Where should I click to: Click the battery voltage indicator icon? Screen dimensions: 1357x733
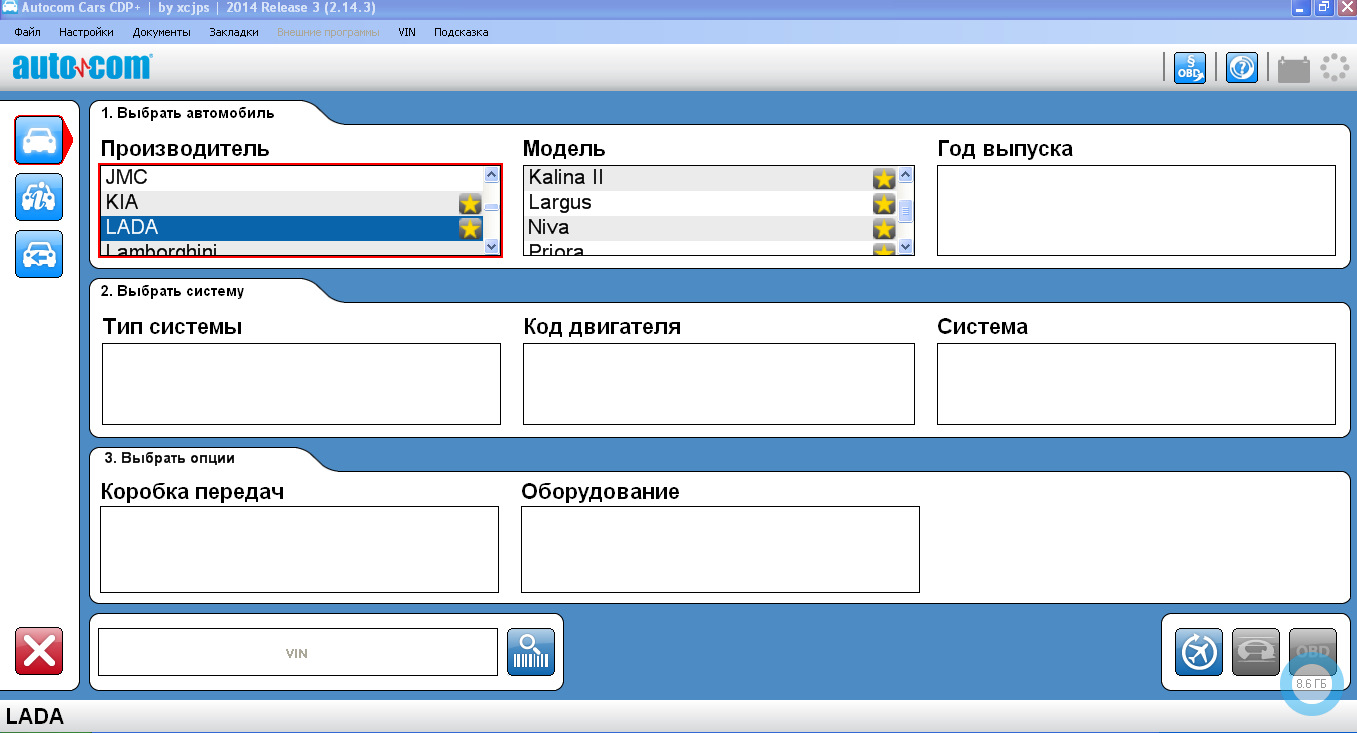pyautogui.click(x=1294, y=69)
